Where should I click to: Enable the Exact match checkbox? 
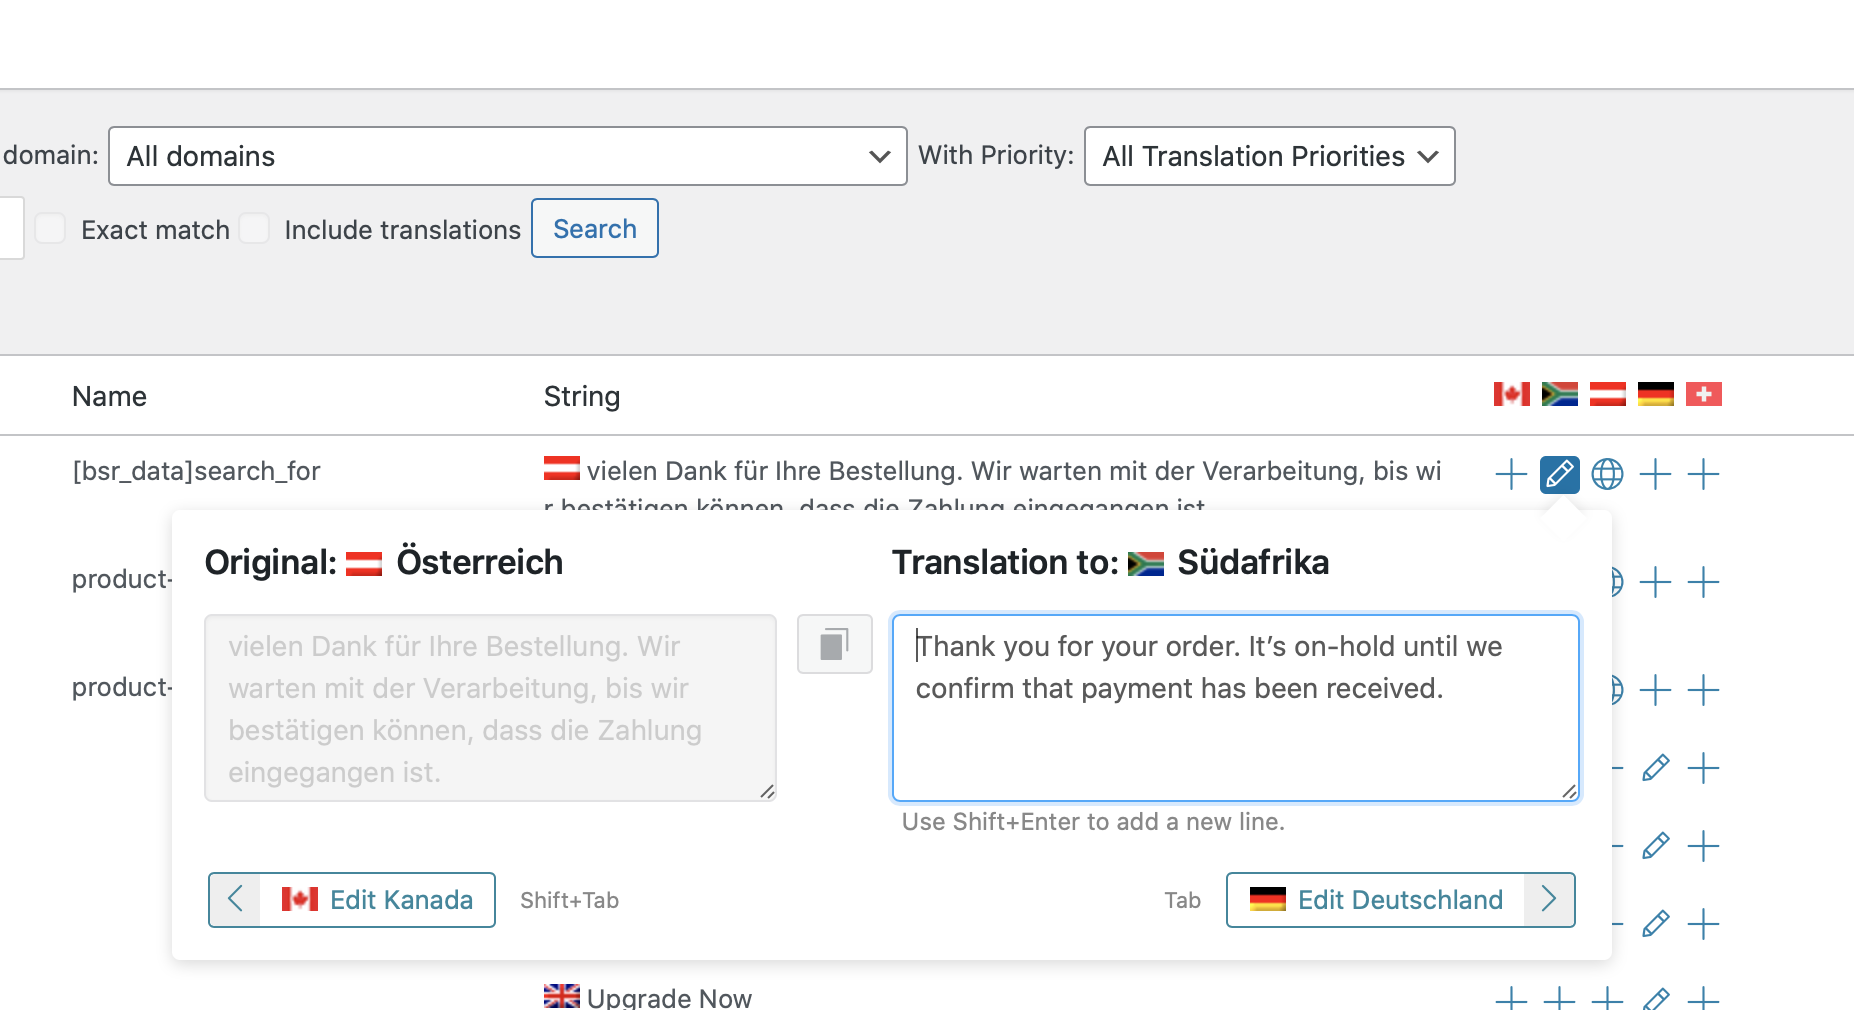coord(51,229)
